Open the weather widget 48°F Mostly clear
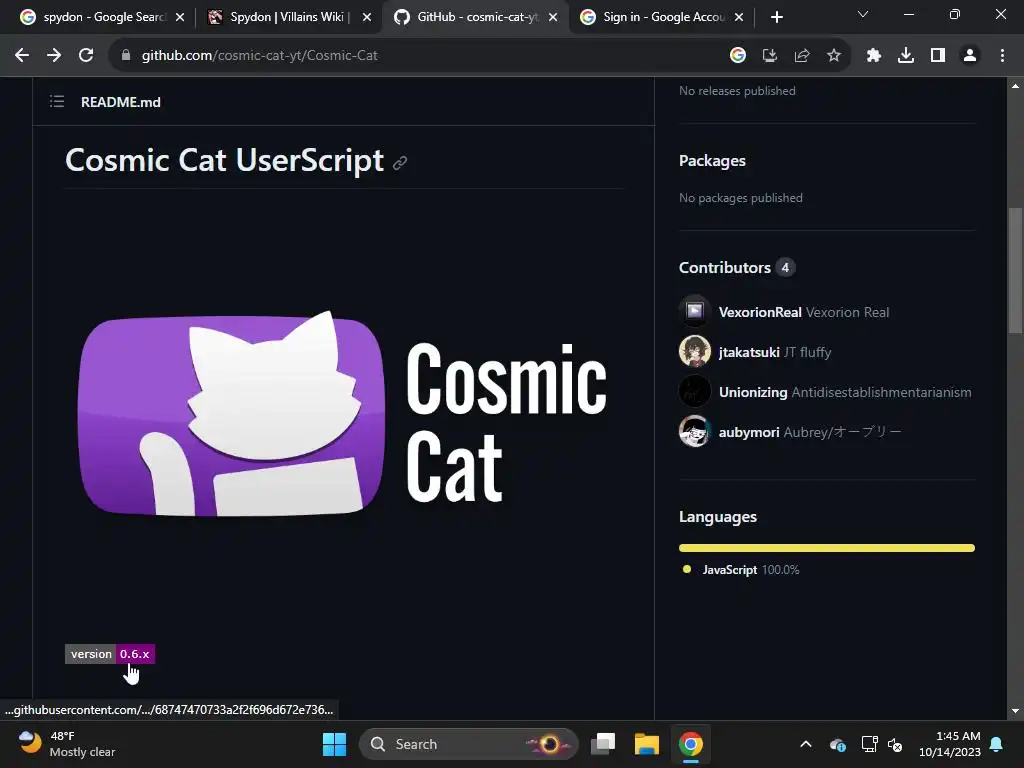 click(67, 744)
